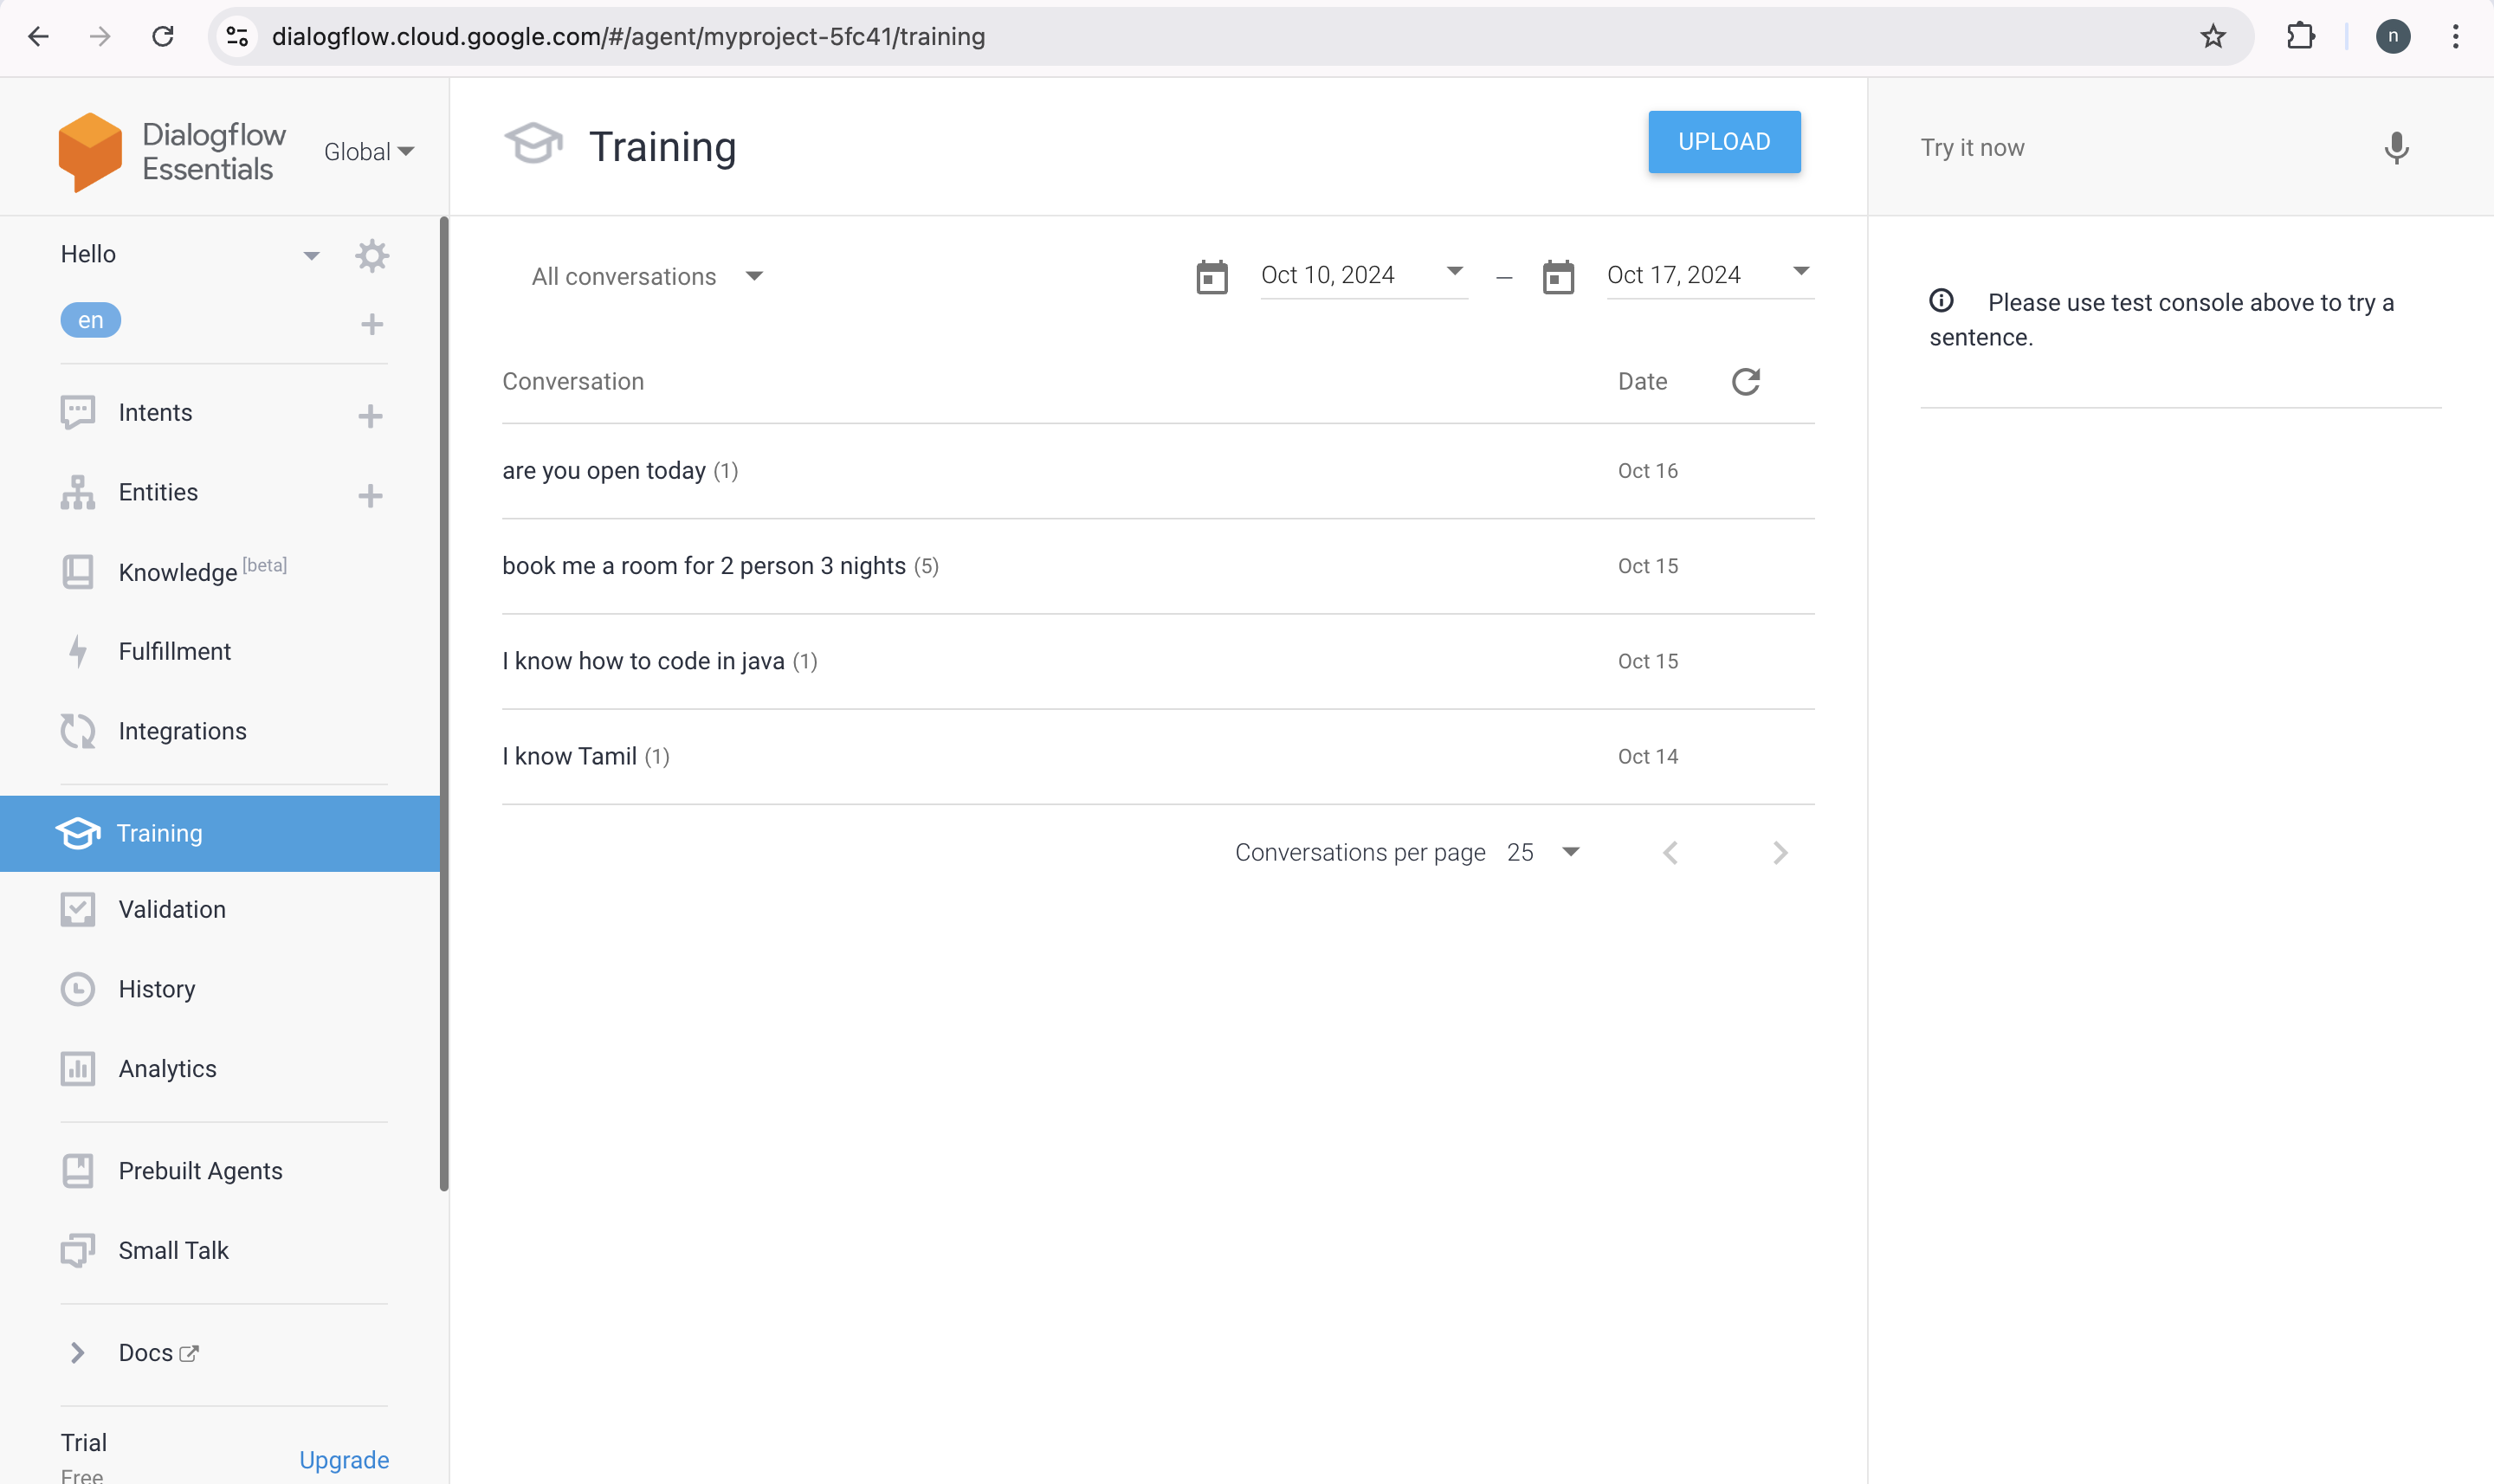
Task: Open agent settings gear
Action: (372, 255)
